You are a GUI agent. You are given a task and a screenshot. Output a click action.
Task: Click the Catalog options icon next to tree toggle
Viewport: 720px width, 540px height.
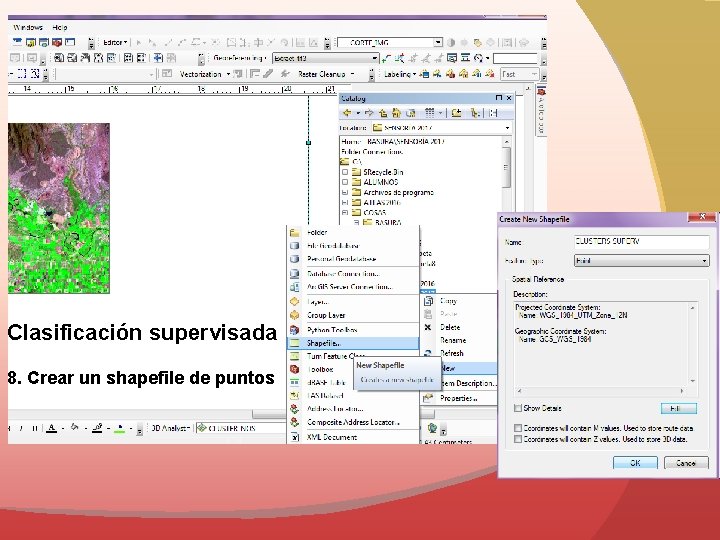click(x=493, y=112)
